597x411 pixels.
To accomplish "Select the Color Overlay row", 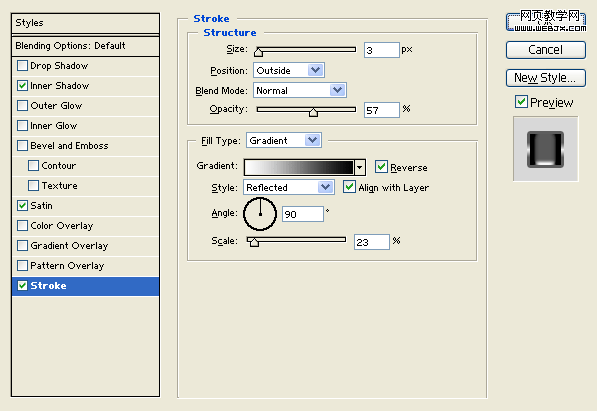I will click(x=85, y=225).
